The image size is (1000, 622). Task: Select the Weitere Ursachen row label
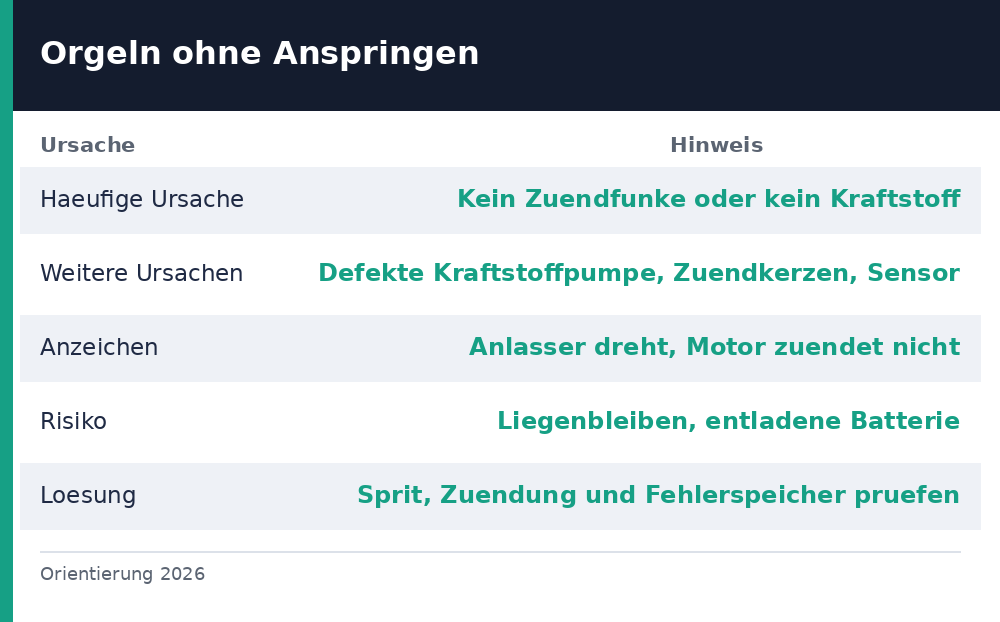pyautogui.click(x=142, y=273)
